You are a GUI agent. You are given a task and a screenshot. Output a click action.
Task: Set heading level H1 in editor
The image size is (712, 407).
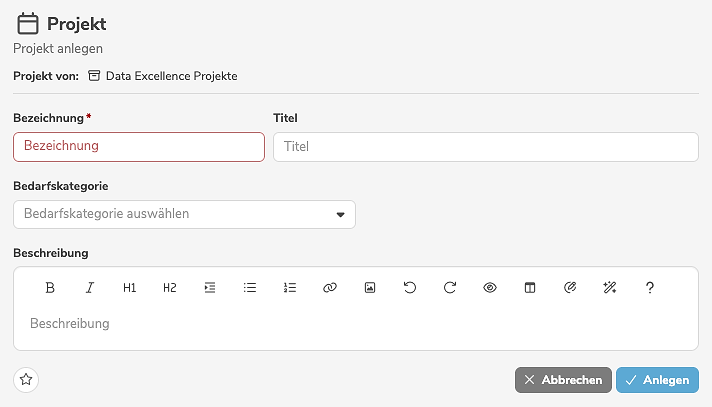(x=130, y=288)
